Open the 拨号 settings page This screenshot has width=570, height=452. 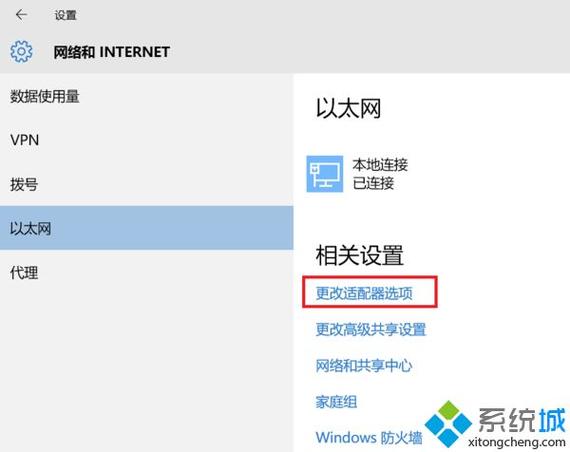146,184
